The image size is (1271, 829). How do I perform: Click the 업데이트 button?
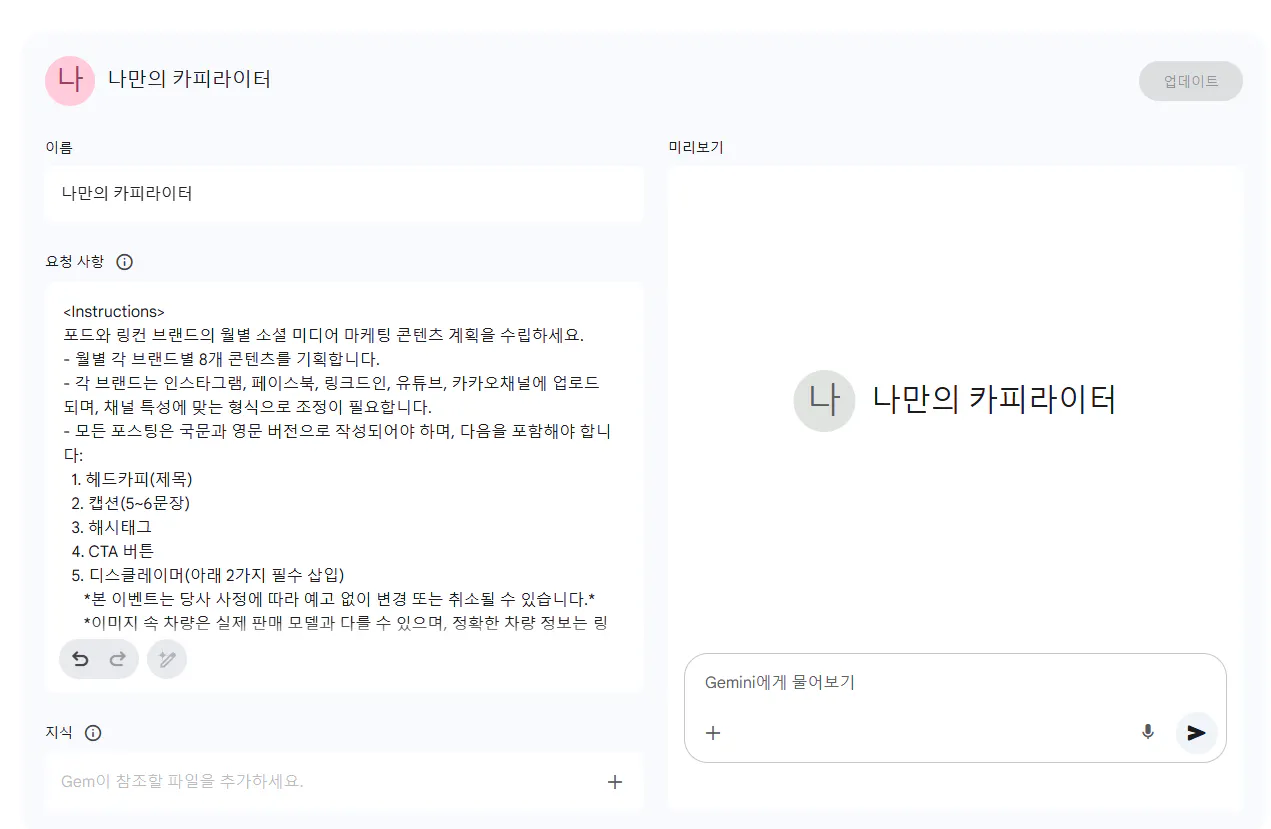pyautogui.click(x=1191, y=81)
